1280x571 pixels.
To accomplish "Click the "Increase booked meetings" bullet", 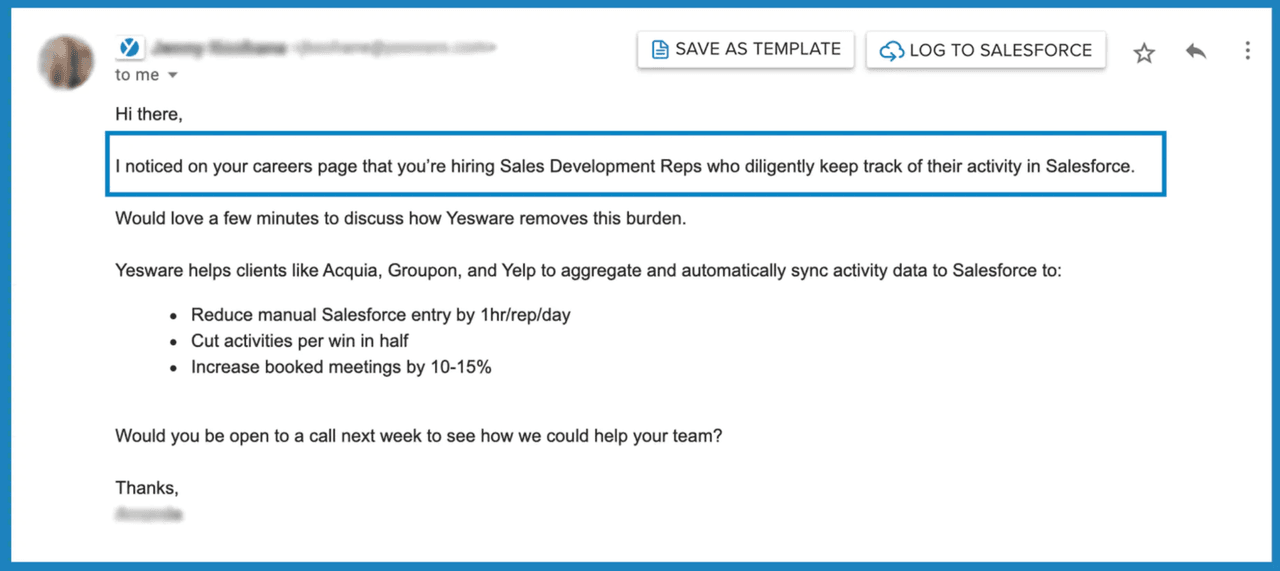I will (341, 367).
